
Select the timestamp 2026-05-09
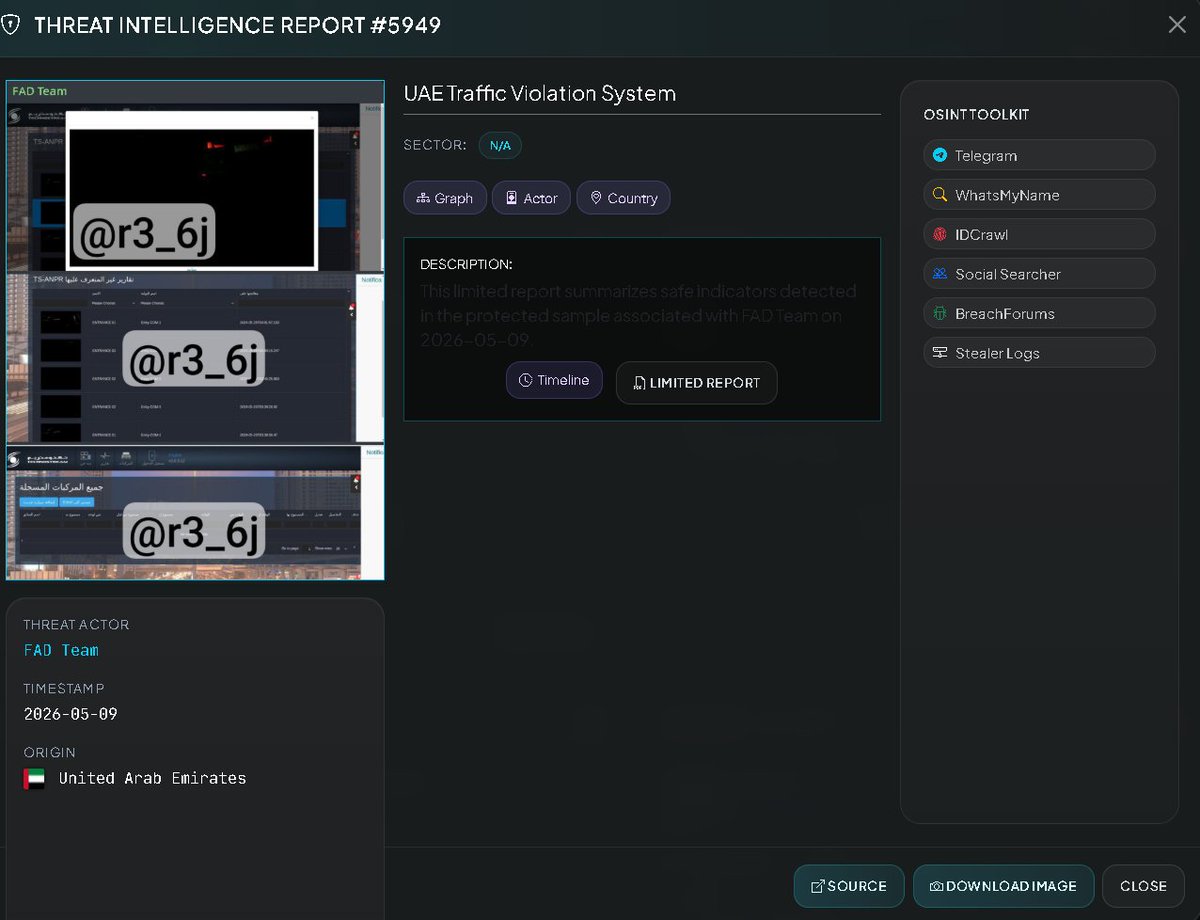click(x=70, y=714)
